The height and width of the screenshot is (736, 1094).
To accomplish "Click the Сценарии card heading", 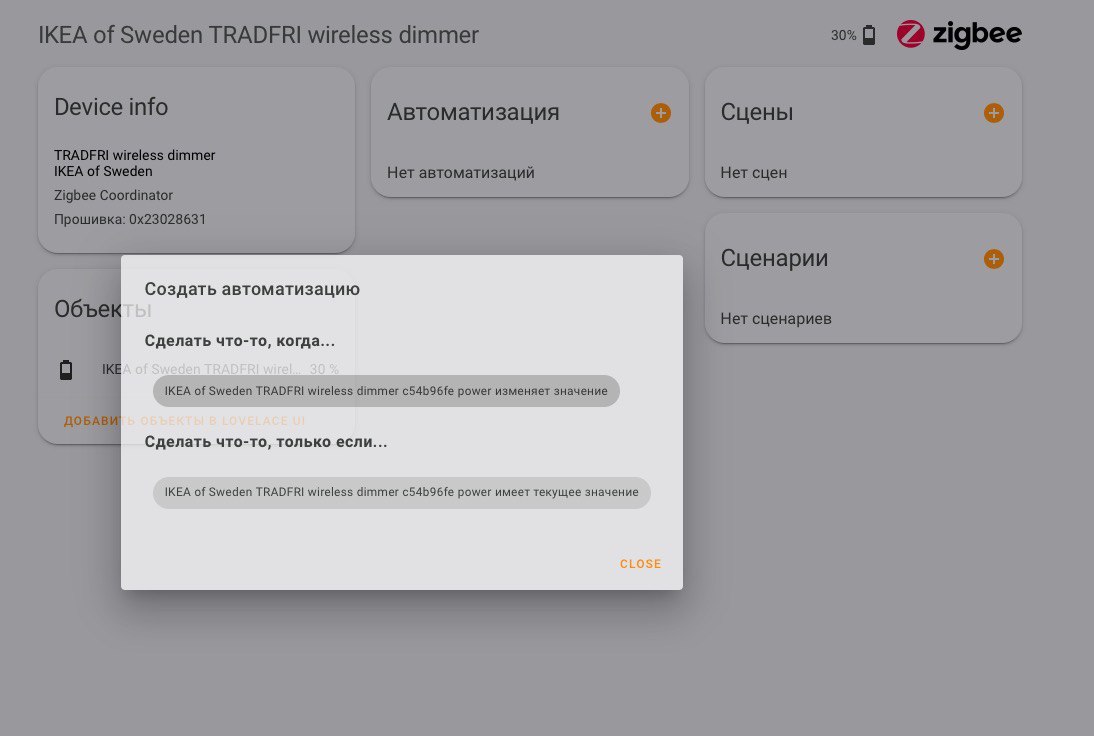I will coord(774,258).
